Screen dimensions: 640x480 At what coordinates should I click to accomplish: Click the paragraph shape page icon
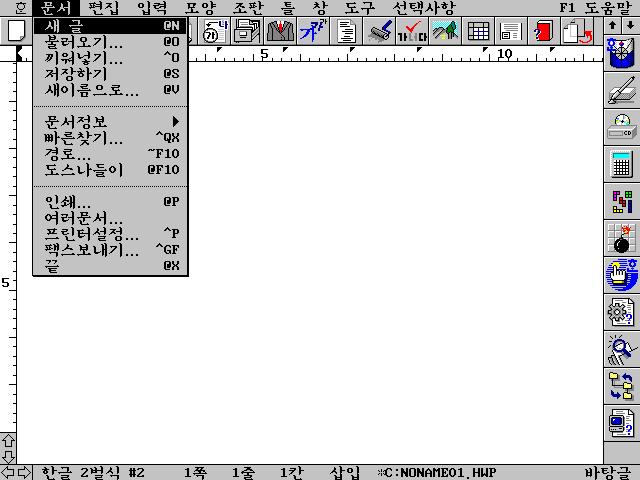346,31
